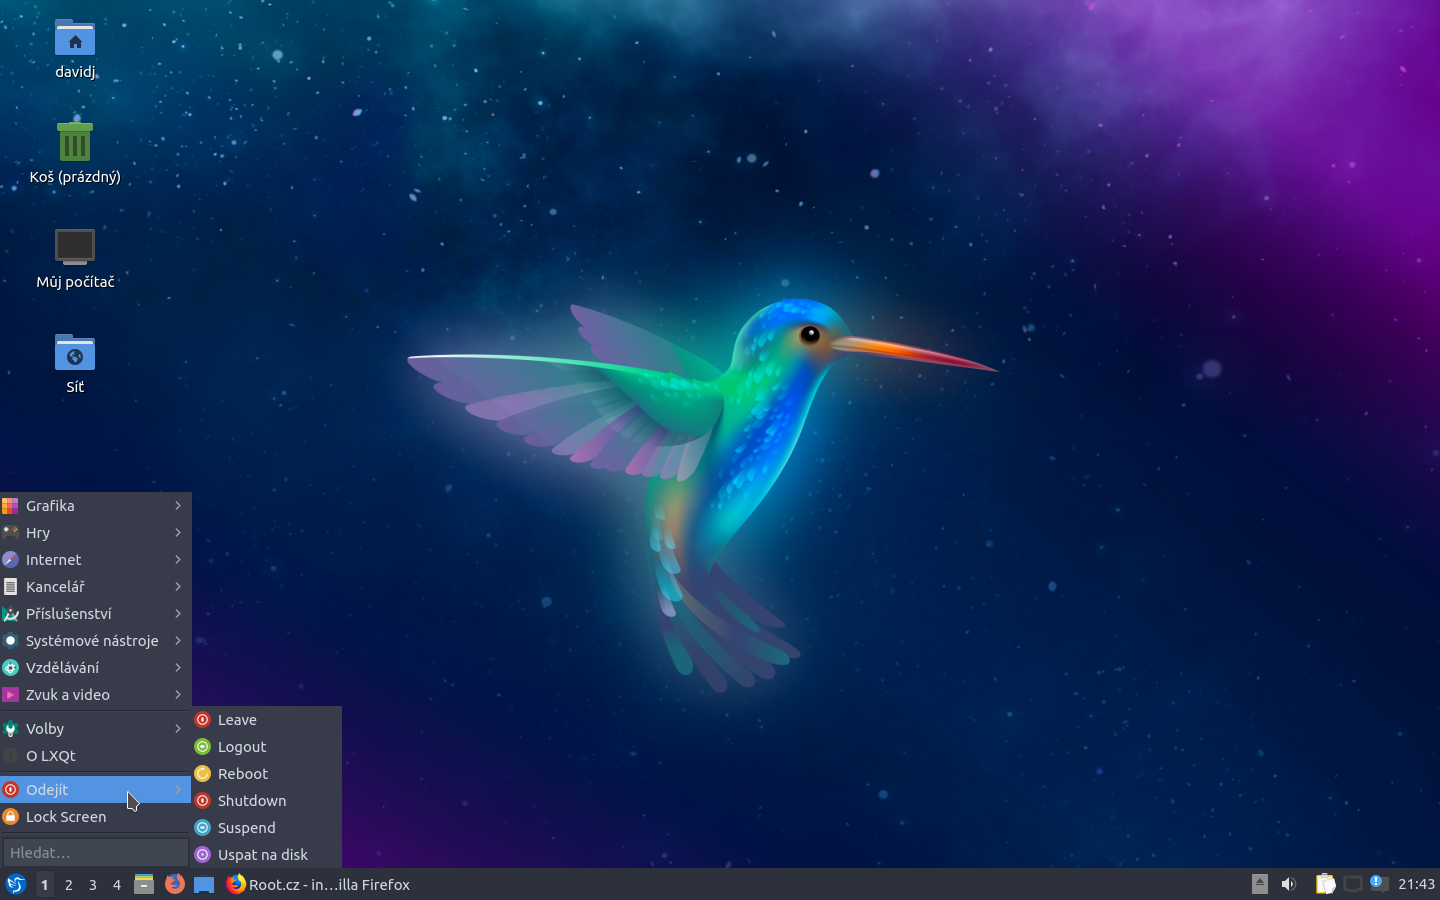1440x900 pixels.
Task: Choose Uspat na disk option
Action: click(x=263, y=855)
